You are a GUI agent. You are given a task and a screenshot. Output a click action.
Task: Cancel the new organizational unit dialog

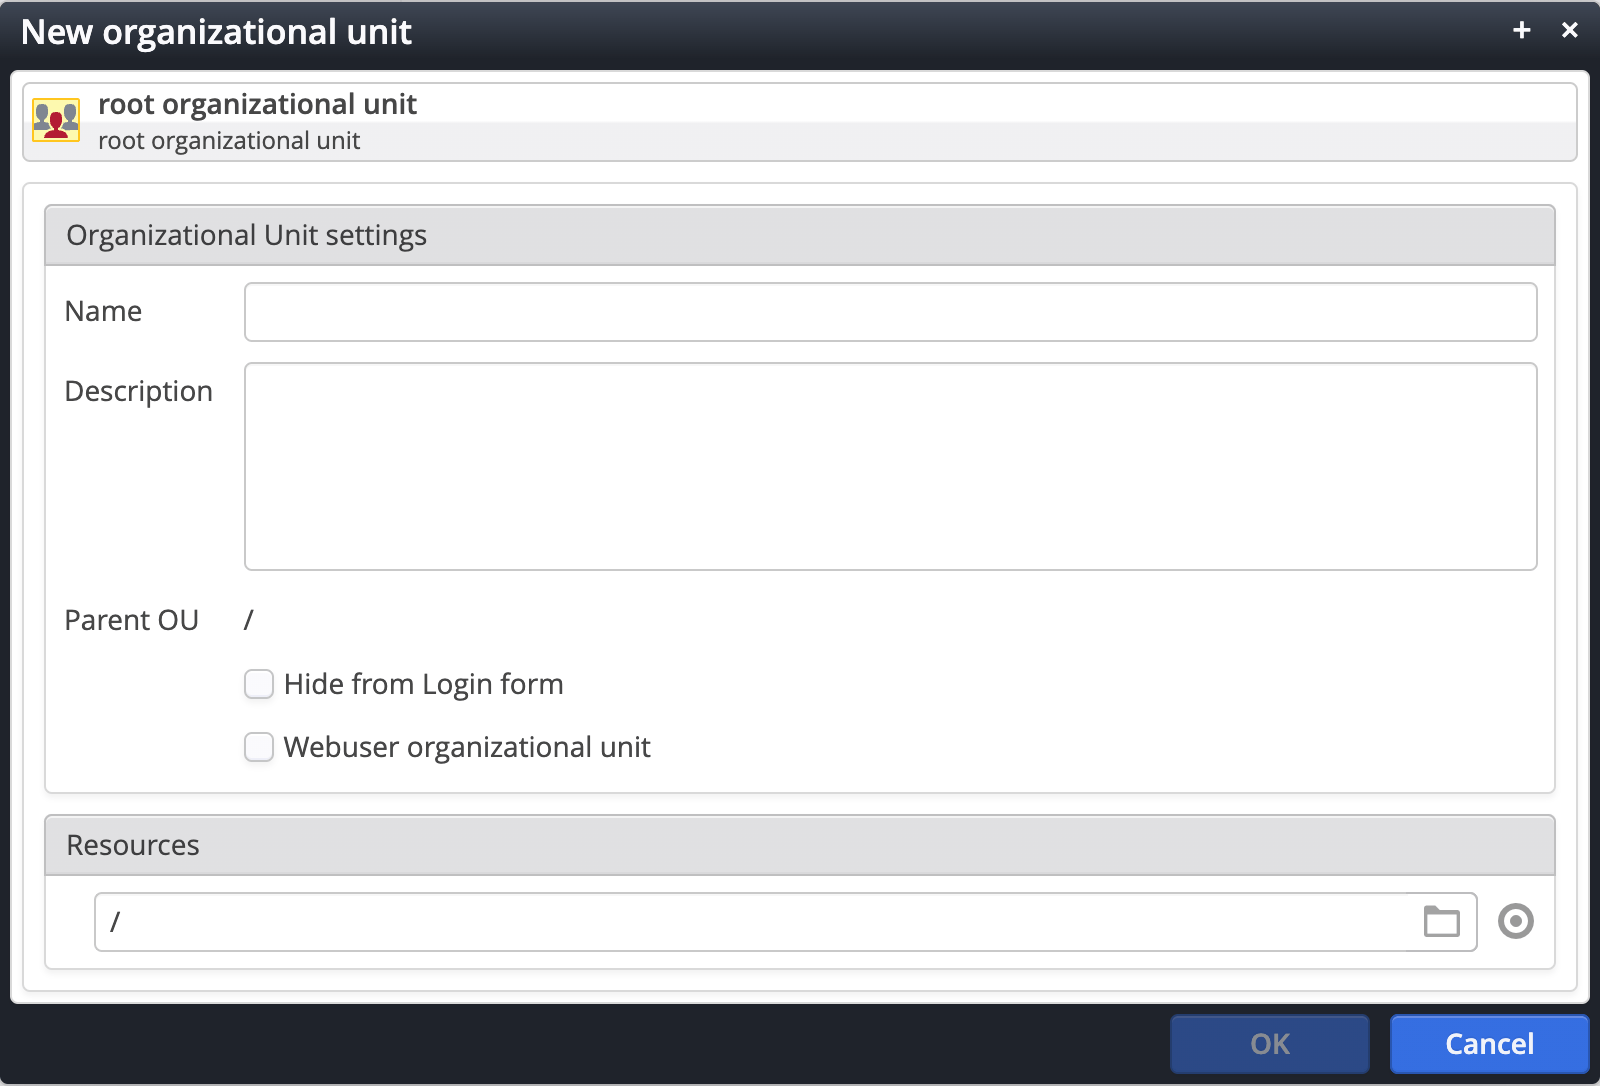1488,1043
